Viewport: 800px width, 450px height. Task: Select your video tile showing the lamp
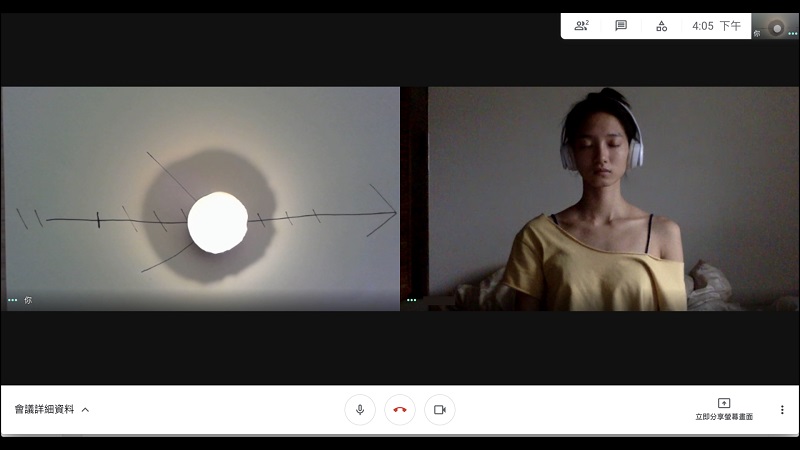pyautogui.click(x=201, y=198)
